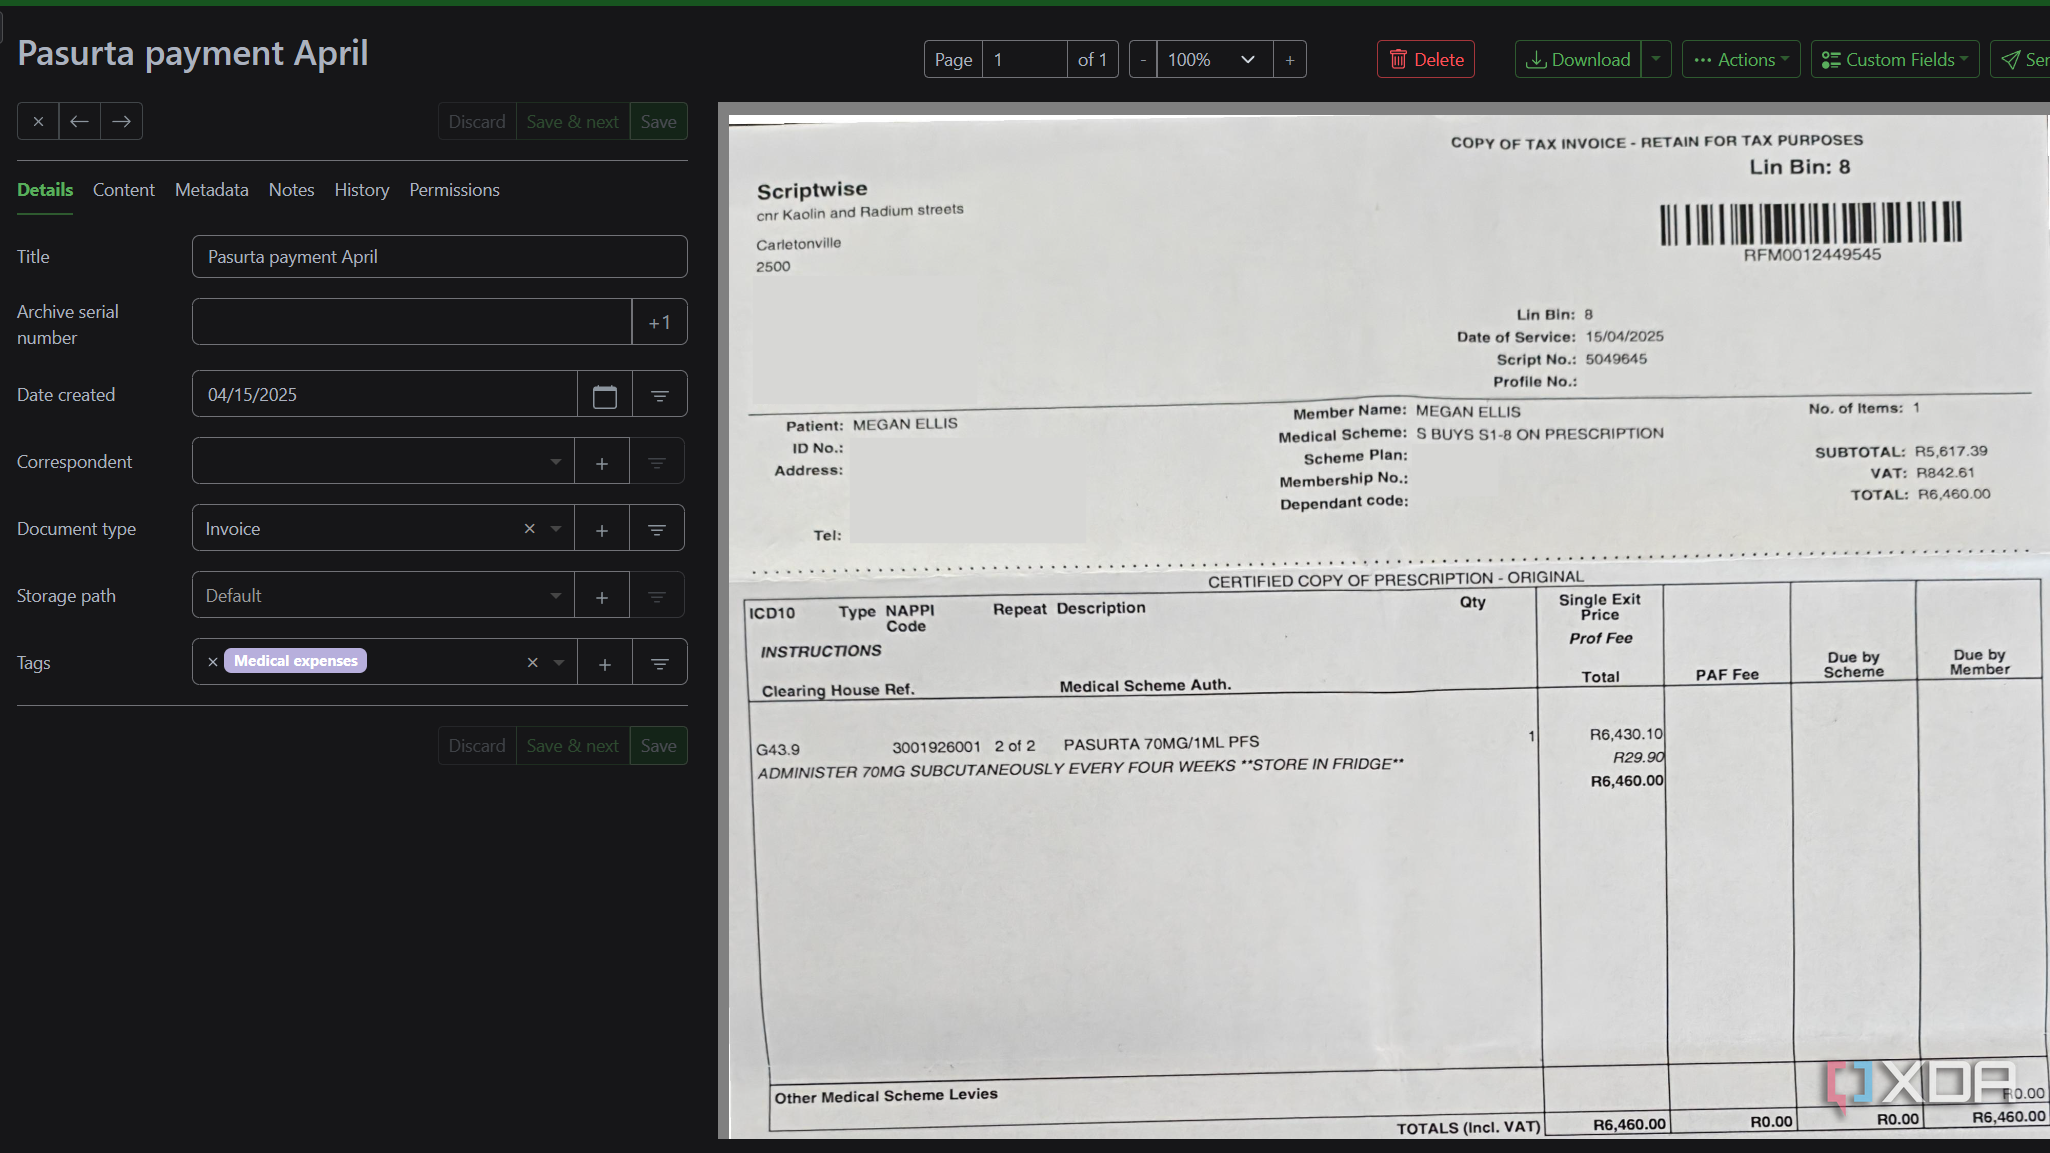Click the bottom Discard button
2050x1153 pixels.
[477, 746]
